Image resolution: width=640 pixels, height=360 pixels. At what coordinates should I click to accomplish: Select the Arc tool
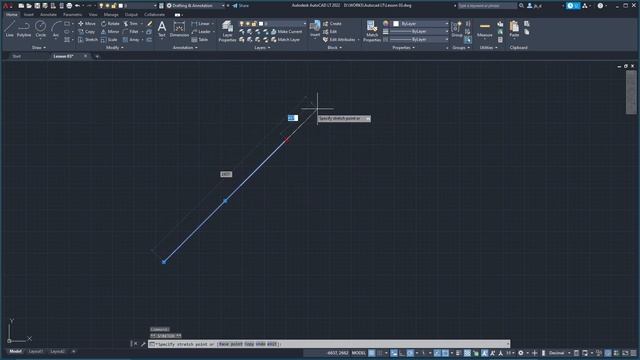56,29
